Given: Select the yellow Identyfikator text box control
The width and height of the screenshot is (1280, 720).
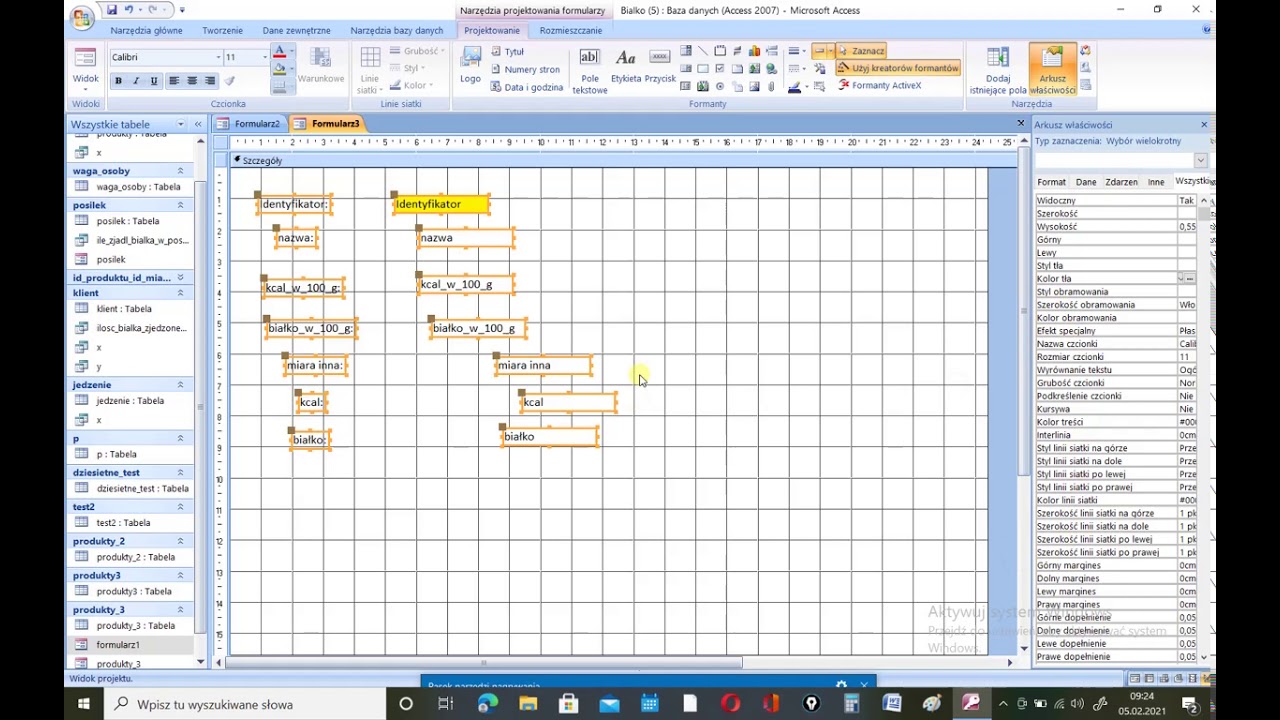Looking at the screenshot, I should (x=441, y=204).
